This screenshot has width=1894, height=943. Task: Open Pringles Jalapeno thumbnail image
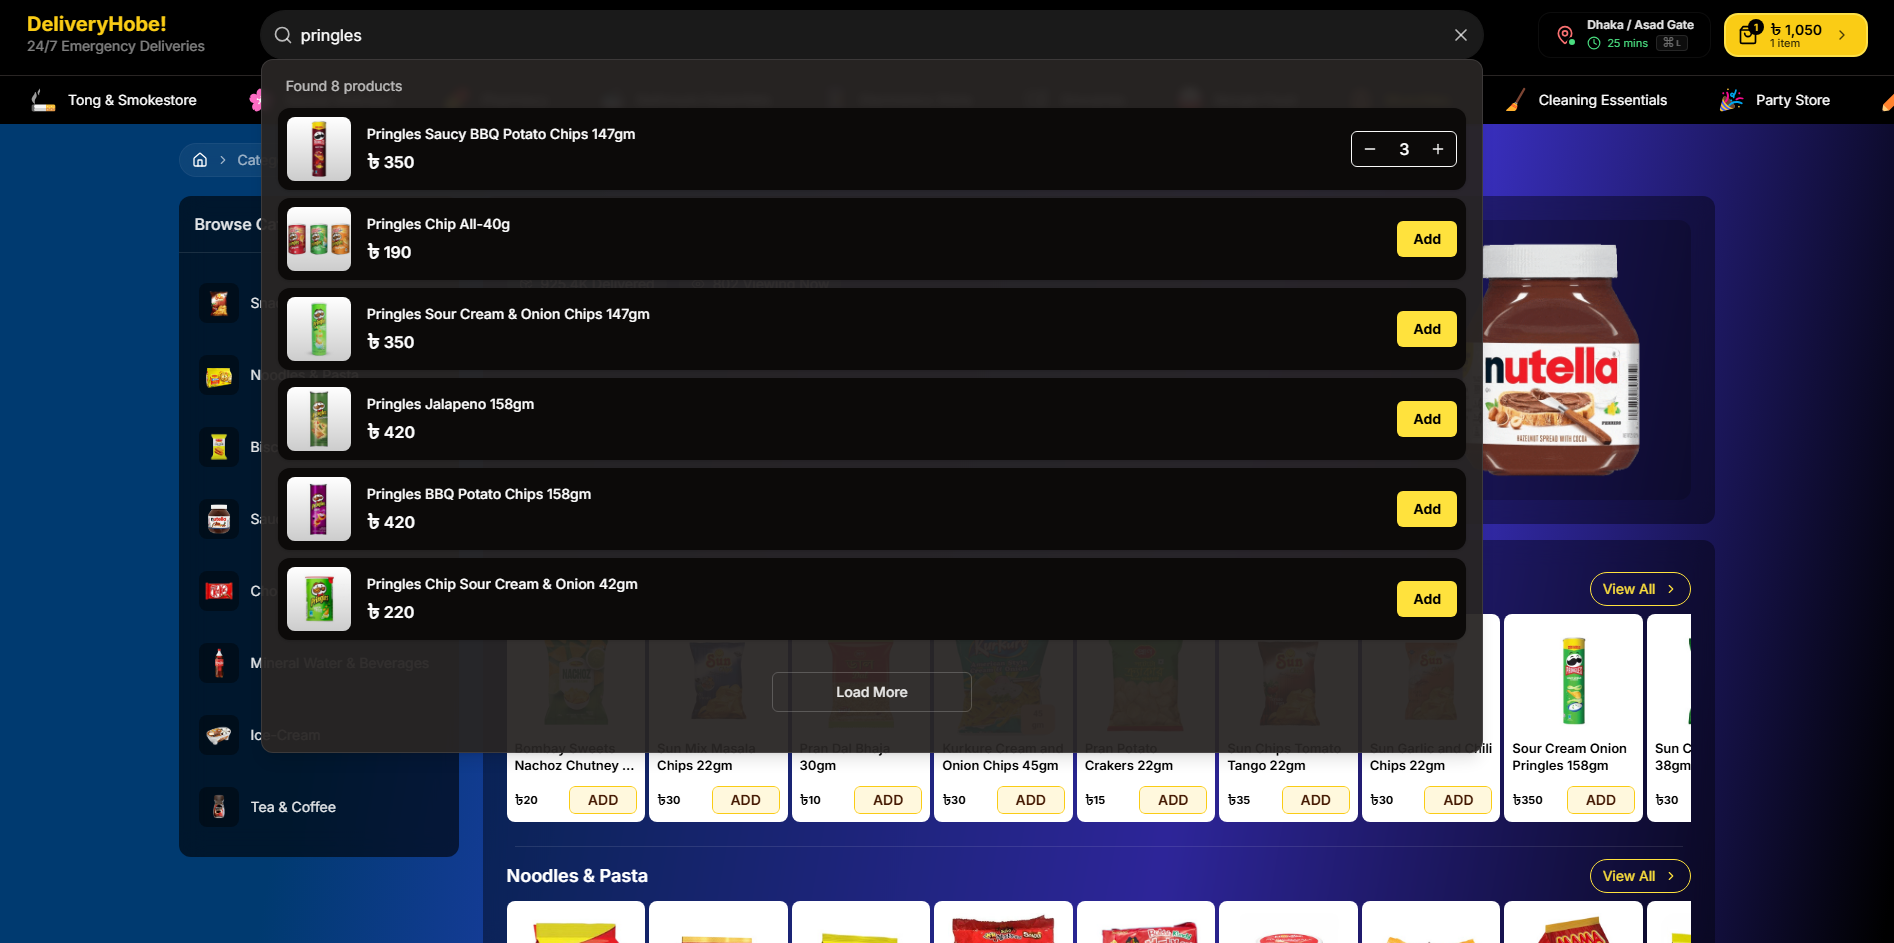(x=319, y=419)
